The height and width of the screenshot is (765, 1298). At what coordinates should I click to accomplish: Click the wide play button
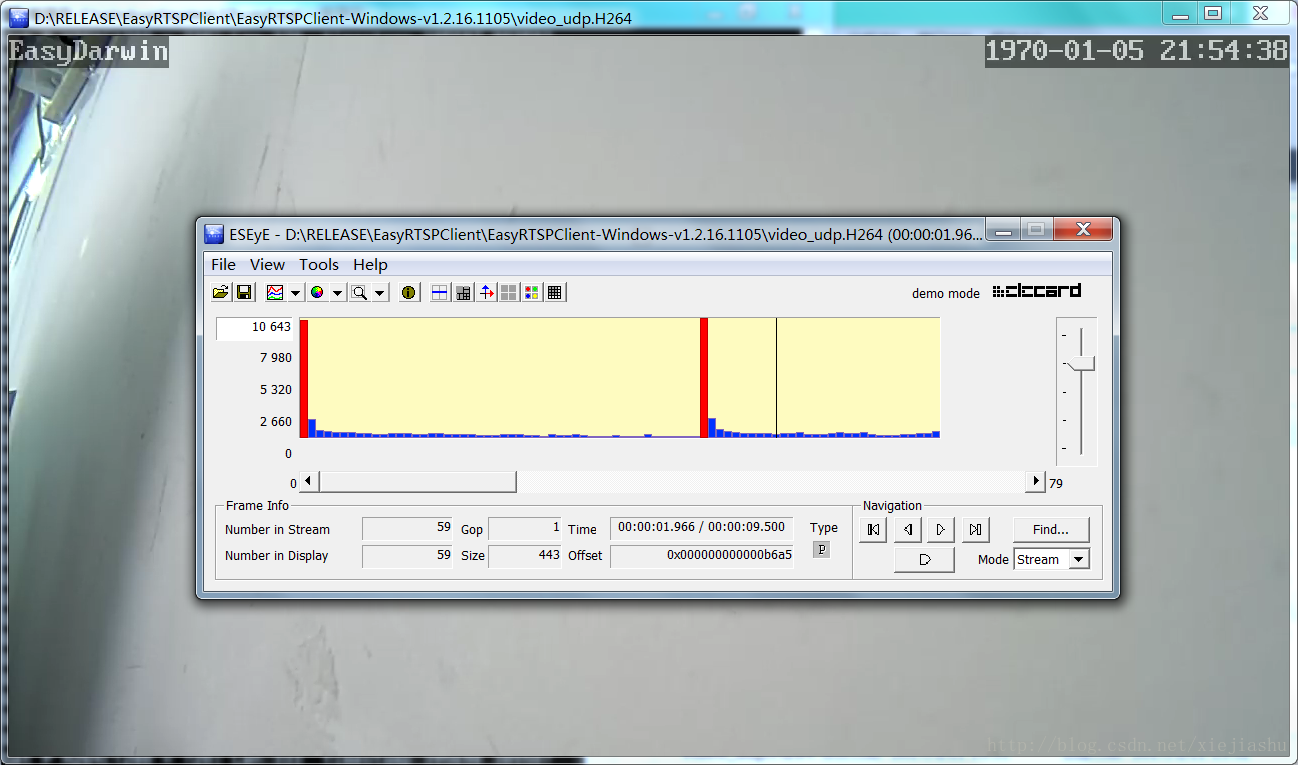coord(924,560)
